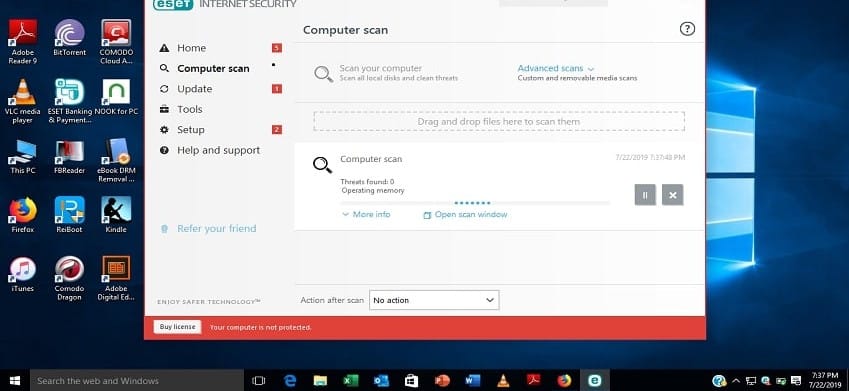Open the Tools section

coord(189,109)
